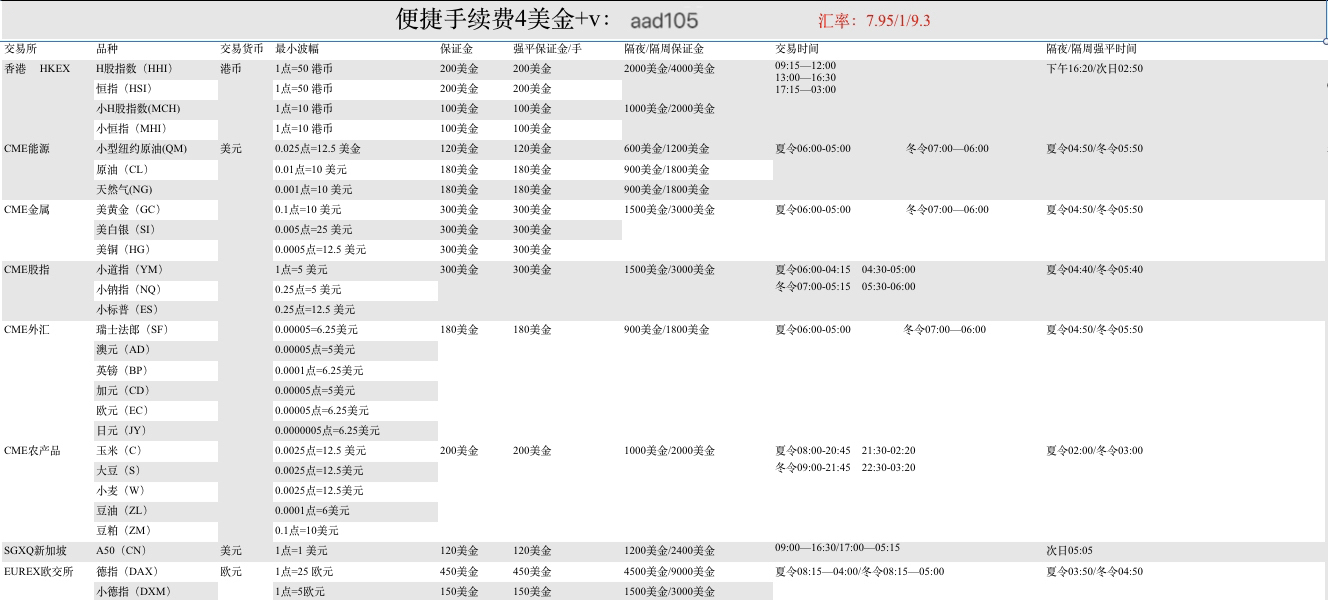Click the 隔夜/隔周保证金 column header
The image size is (1328, 600).
click(x=664, y=48)
